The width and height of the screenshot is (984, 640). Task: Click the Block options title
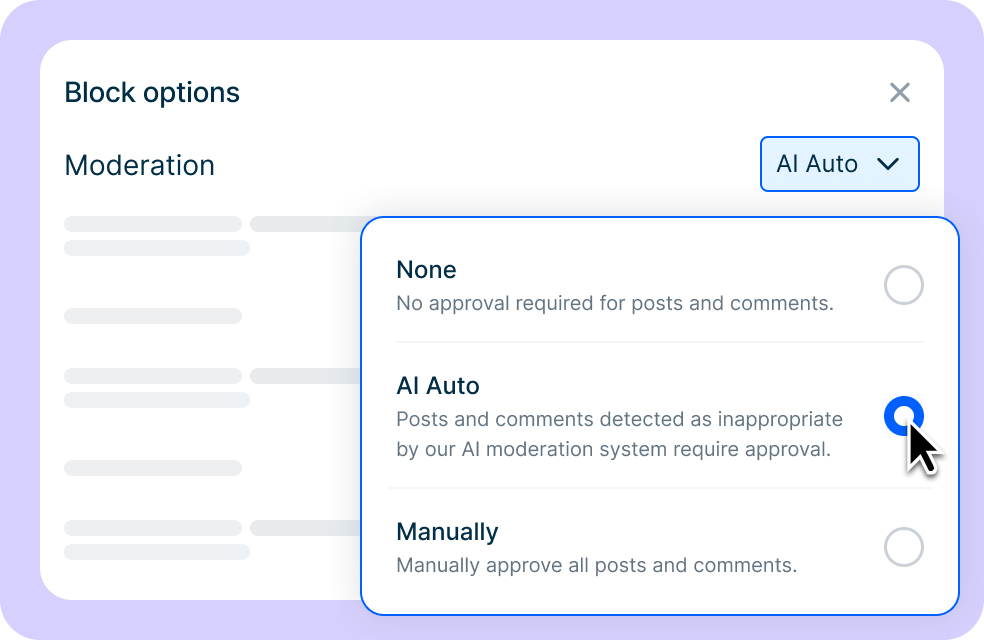[x=151, y=92]
